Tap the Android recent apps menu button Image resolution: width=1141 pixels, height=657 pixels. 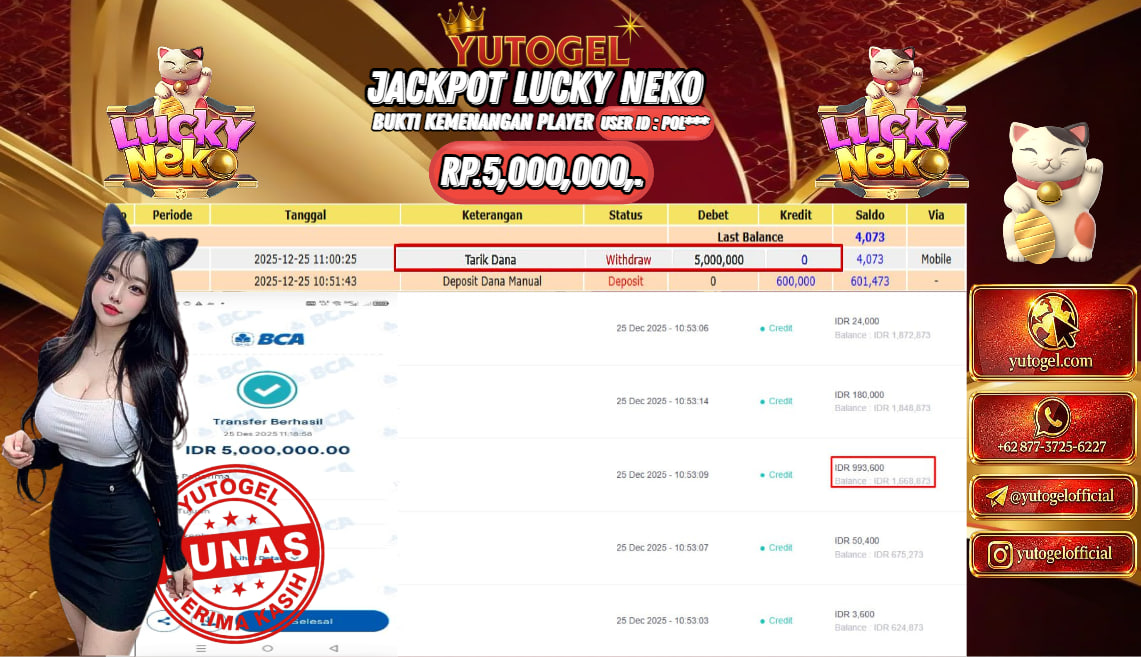click(201, 648)
